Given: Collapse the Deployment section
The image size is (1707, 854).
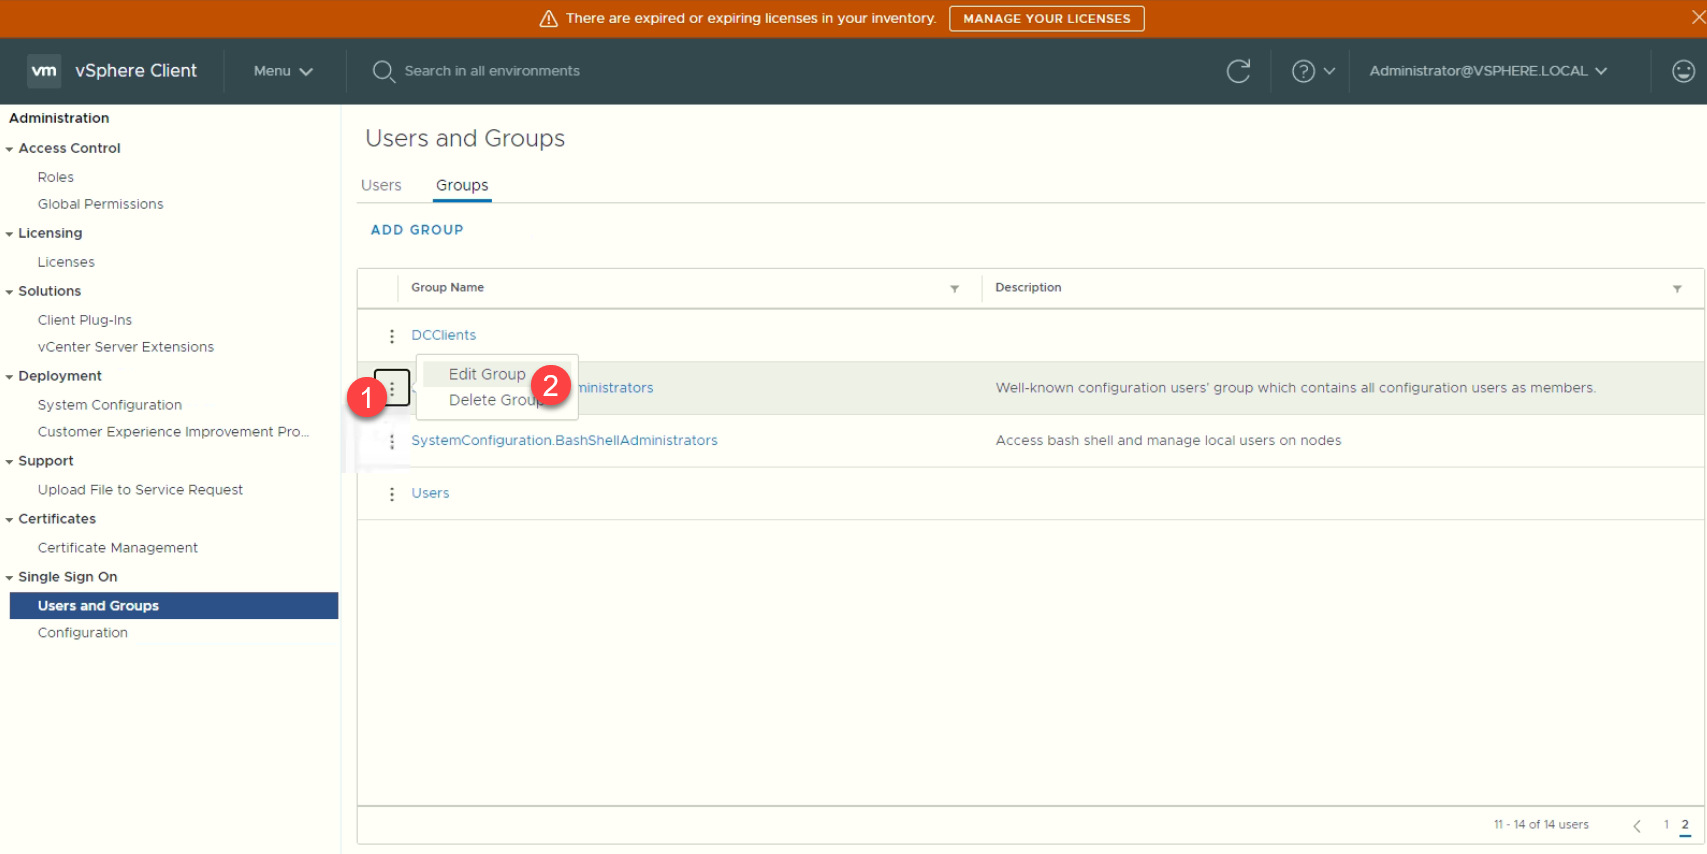Looking at the screenshot, I should click(x=10, y=377).
